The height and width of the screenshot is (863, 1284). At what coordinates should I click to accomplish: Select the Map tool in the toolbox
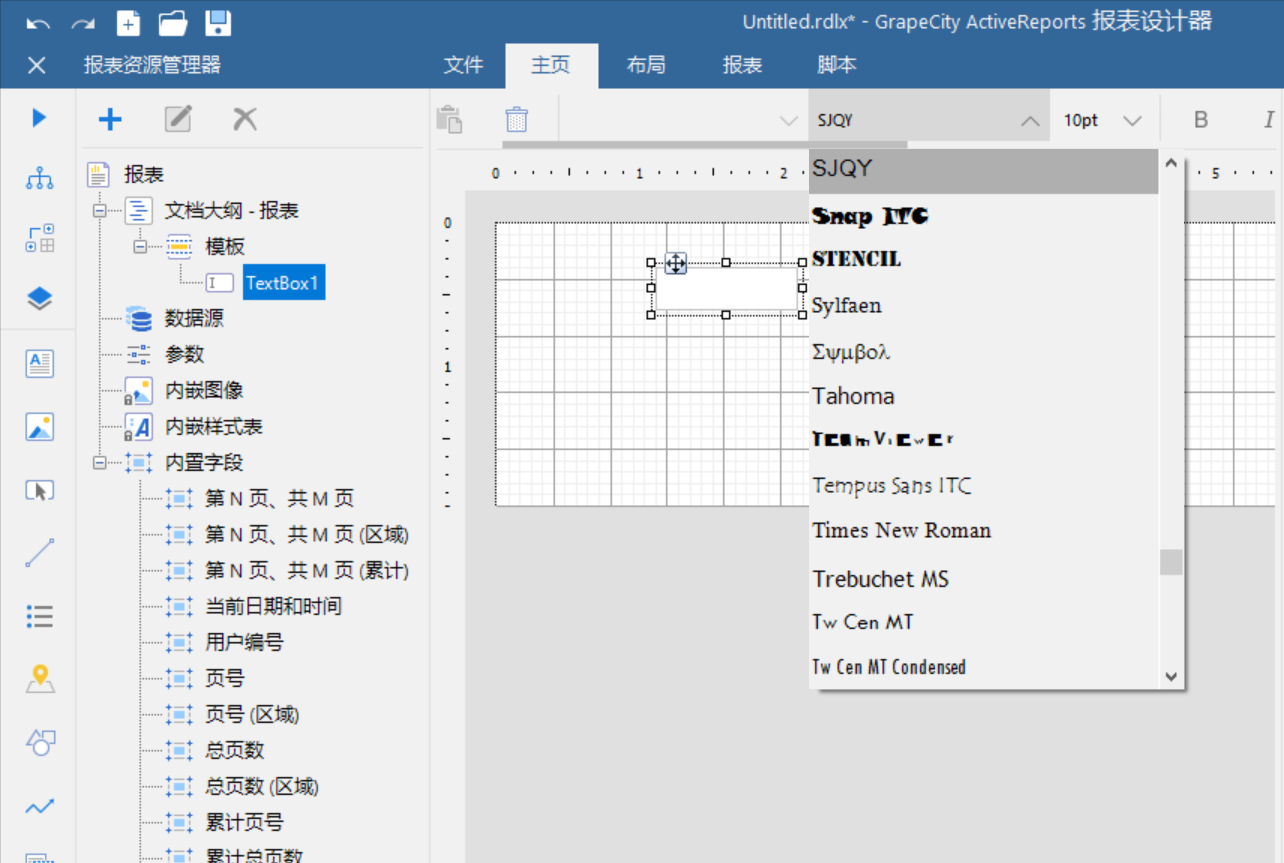[x=37, y=679]
